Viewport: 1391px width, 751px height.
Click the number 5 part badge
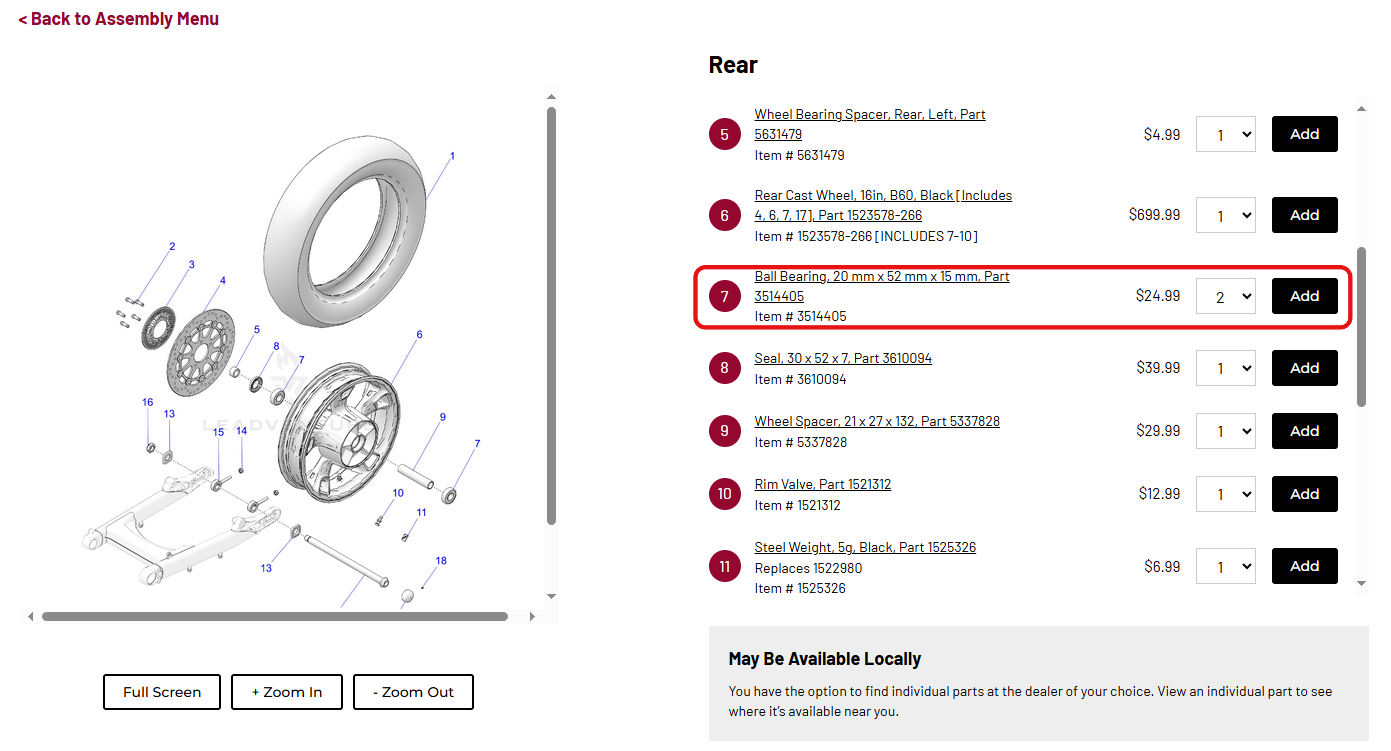725,134
